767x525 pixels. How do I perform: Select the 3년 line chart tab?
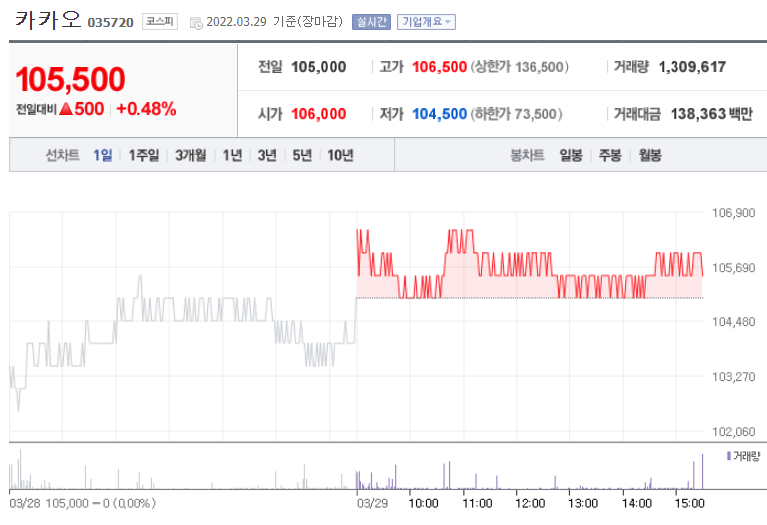point(268,156)
